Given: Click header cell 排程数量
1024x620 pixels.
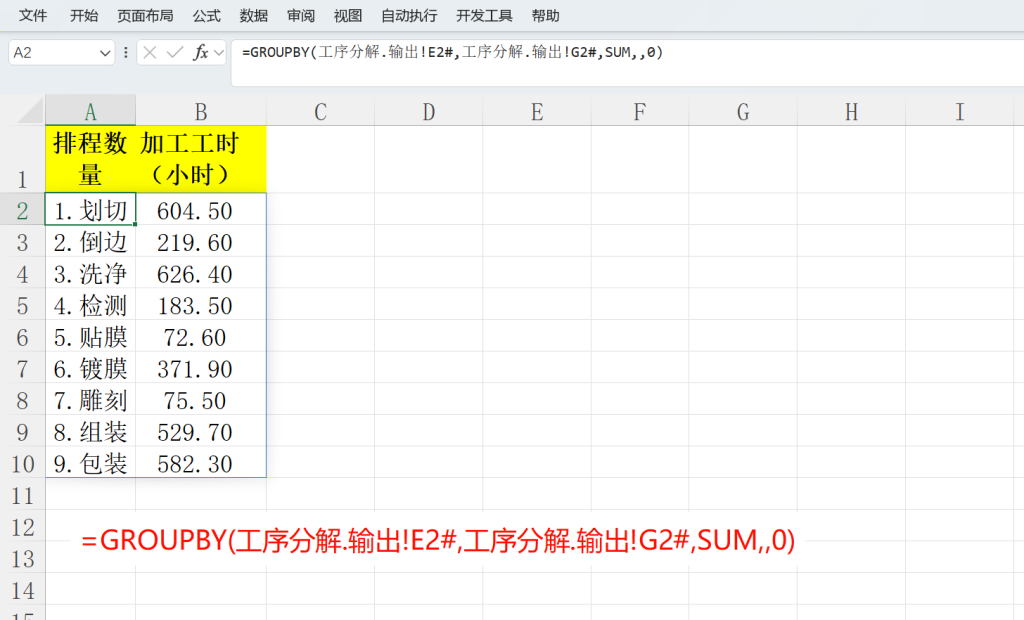Looking at the screenshot, I should point(90,159).
